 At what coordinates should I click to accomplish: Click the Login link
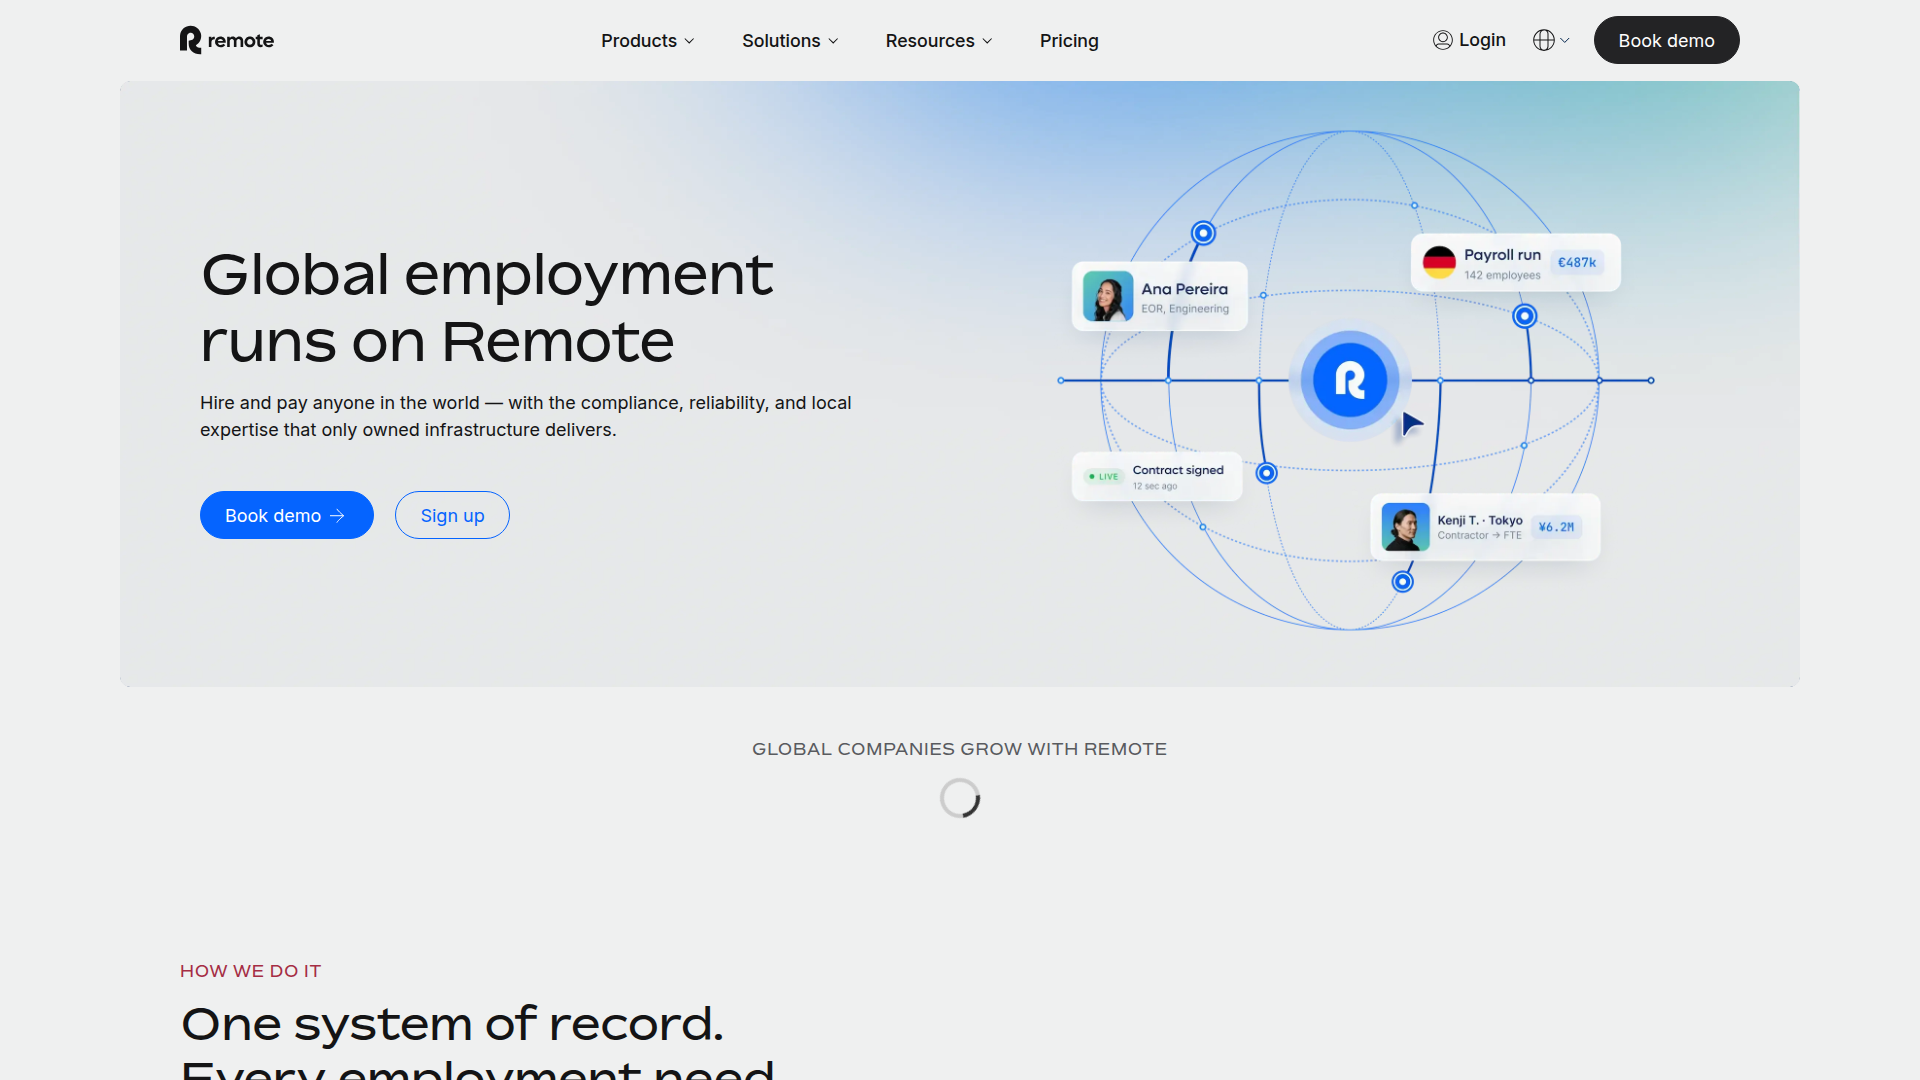pos(1469,40)
